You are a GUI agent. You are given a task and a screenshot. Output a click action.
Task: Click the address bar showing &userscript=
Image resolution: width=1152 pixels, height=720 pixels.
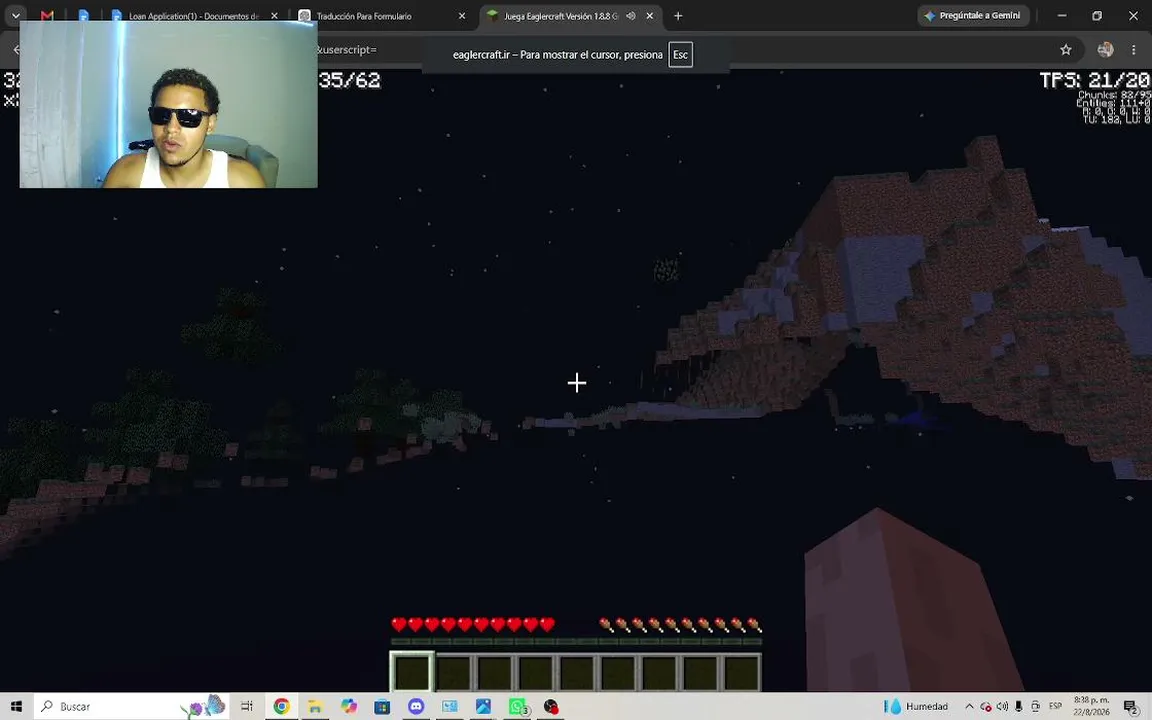[346, 50]
